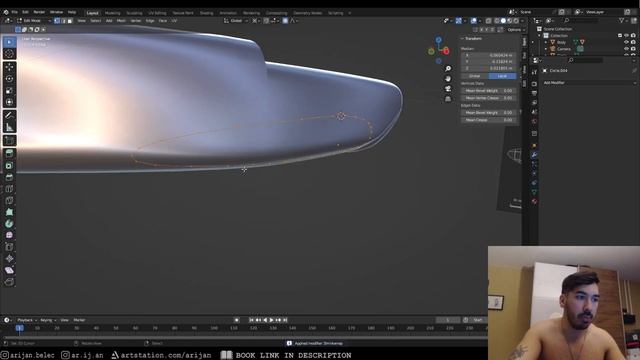
Task: Toggle perspective/orthographic grid icon
Action: point(448,99)
